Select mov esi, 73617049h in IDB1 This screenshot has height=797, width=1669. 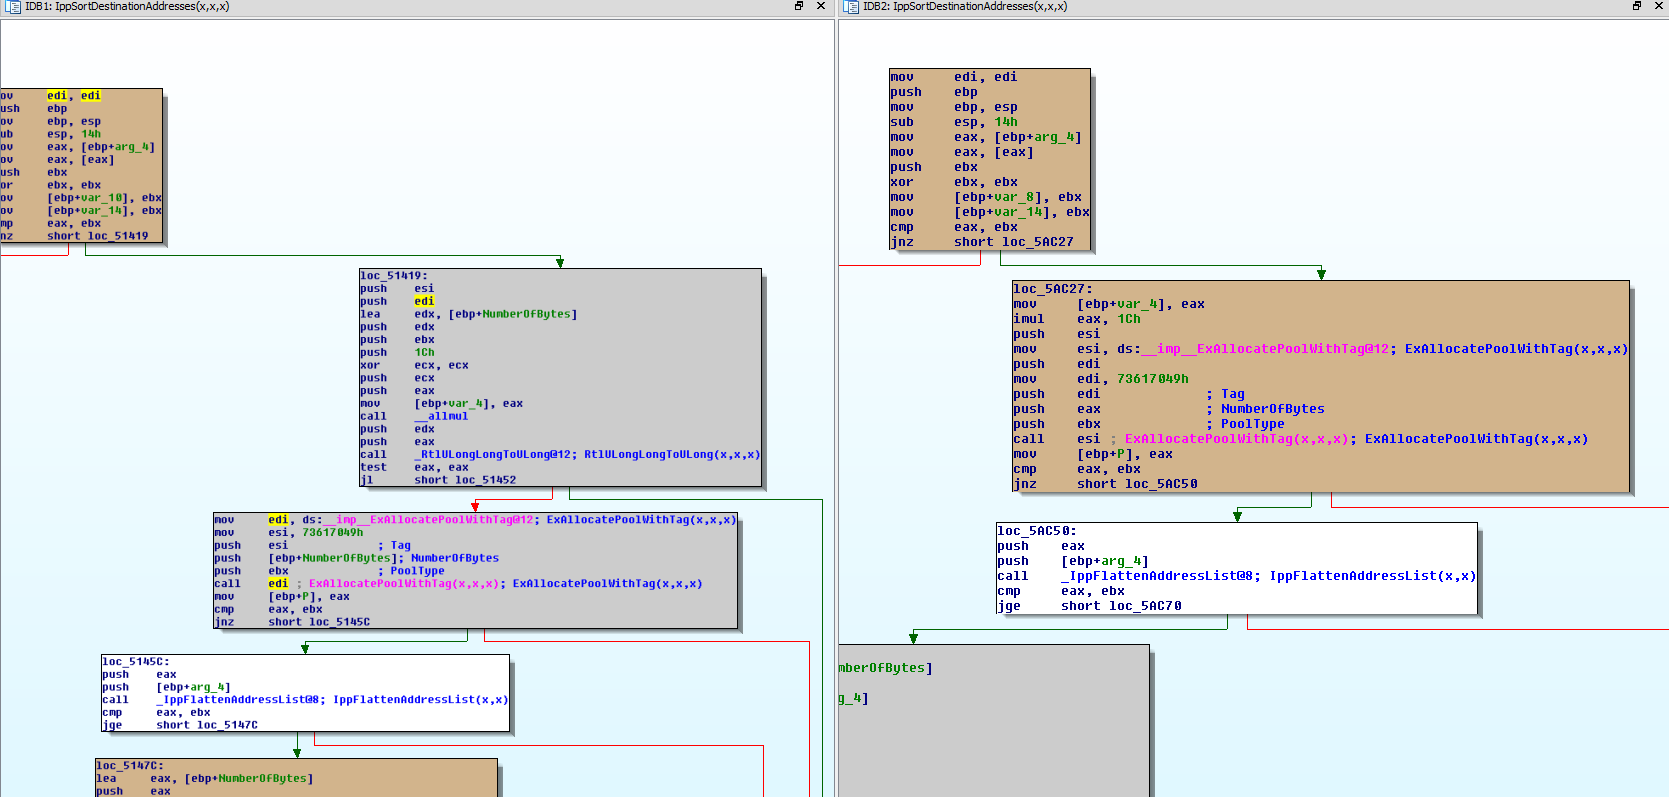click(x=289, y=533)
